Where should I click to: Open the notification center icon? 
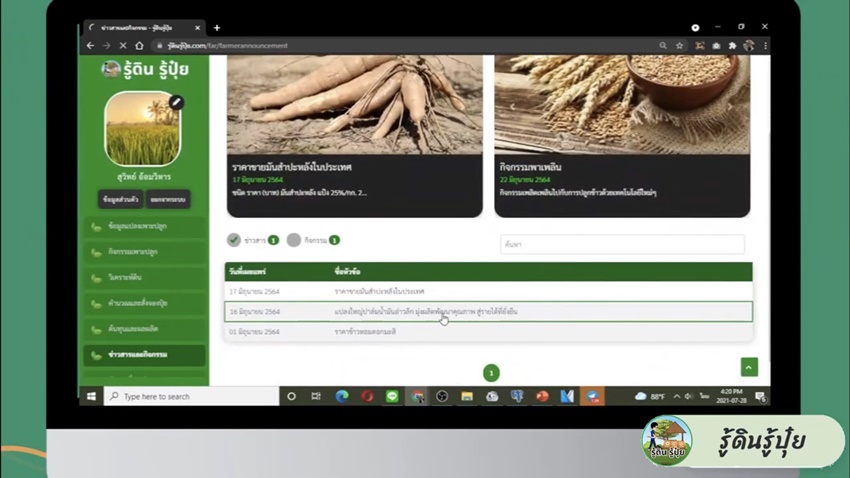(760, 397)
